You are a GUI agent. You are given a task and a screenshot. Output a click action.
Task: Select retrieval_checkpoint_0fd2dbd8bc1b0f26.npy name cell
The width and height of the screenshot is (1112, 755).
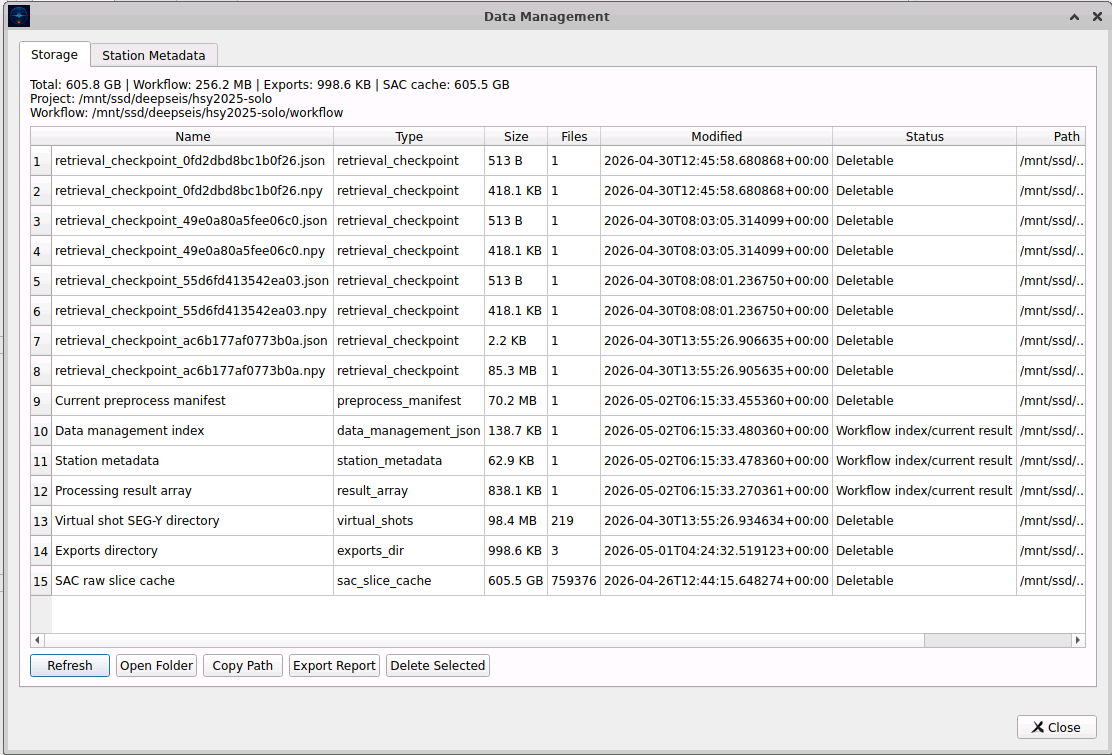[x=192, y=191]
